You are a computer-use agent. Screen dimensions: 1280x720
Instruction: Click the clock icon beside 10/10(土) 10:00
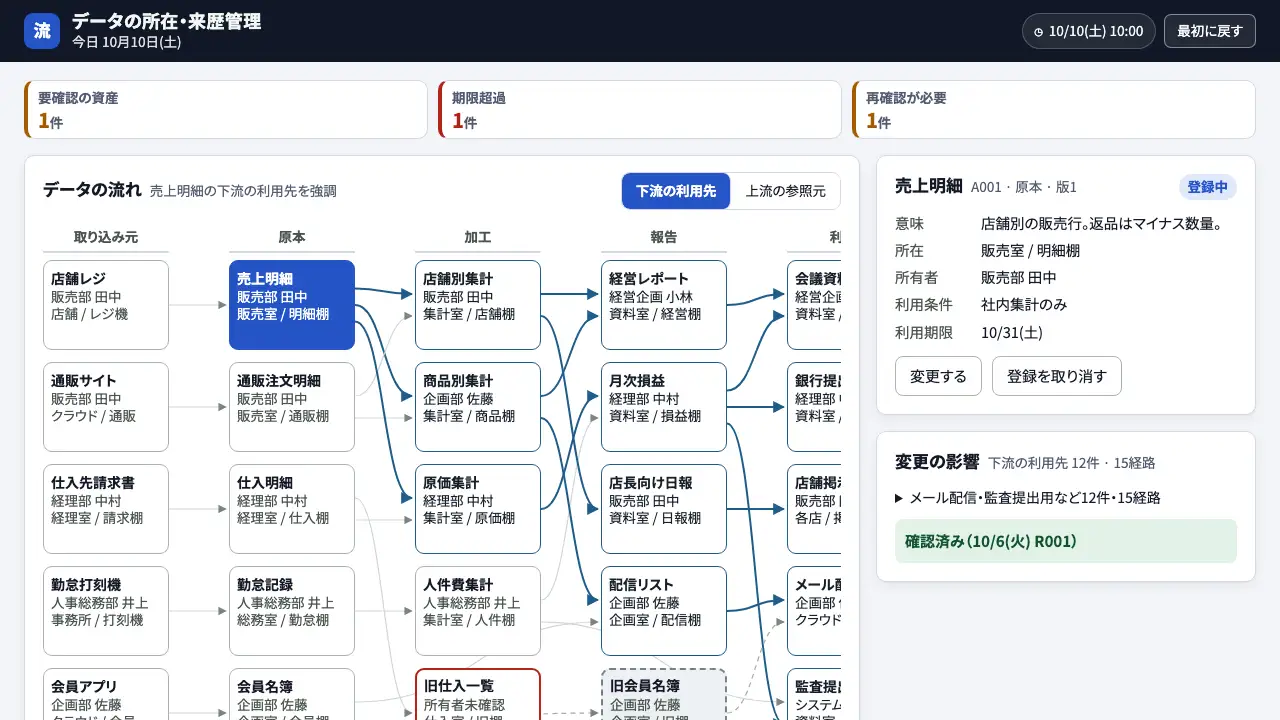point(1038,32)
